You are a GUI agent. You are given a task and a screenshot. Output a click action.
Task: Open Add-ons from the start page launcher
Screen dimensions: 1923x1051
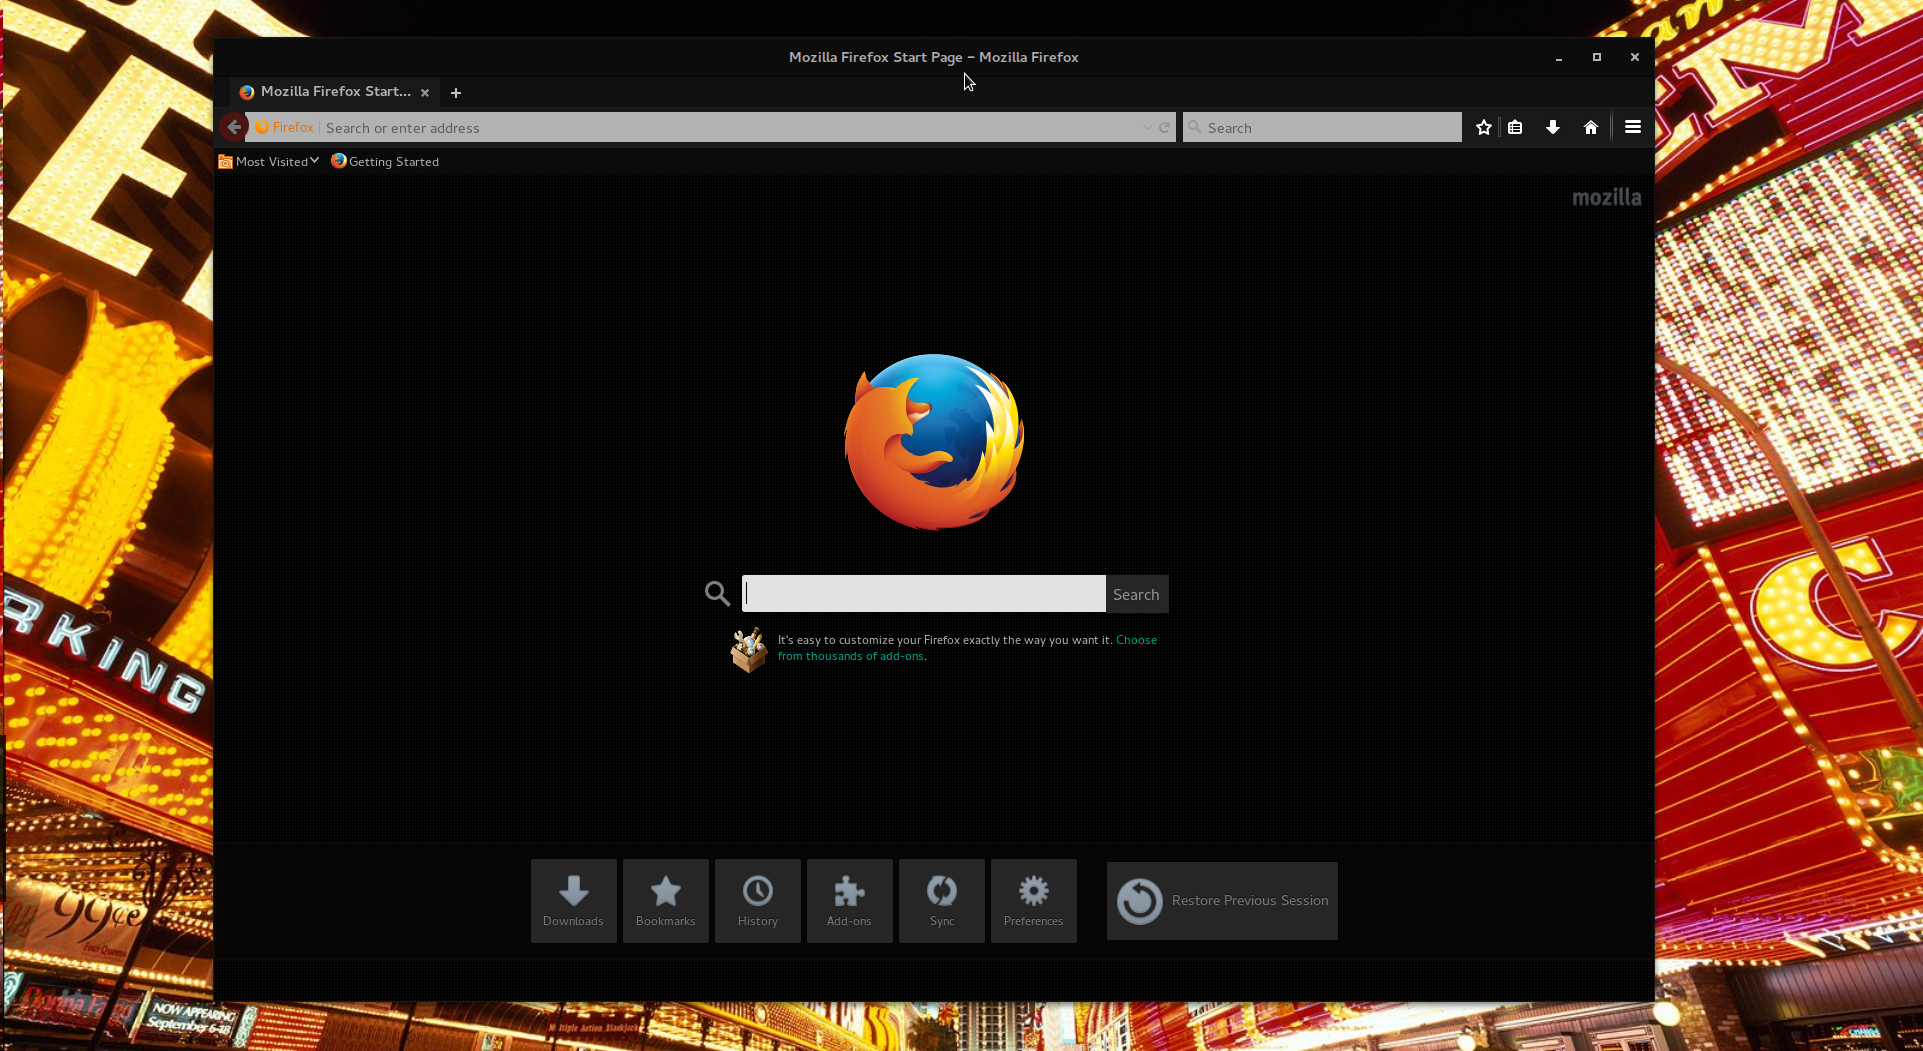[x=850, y=901]
